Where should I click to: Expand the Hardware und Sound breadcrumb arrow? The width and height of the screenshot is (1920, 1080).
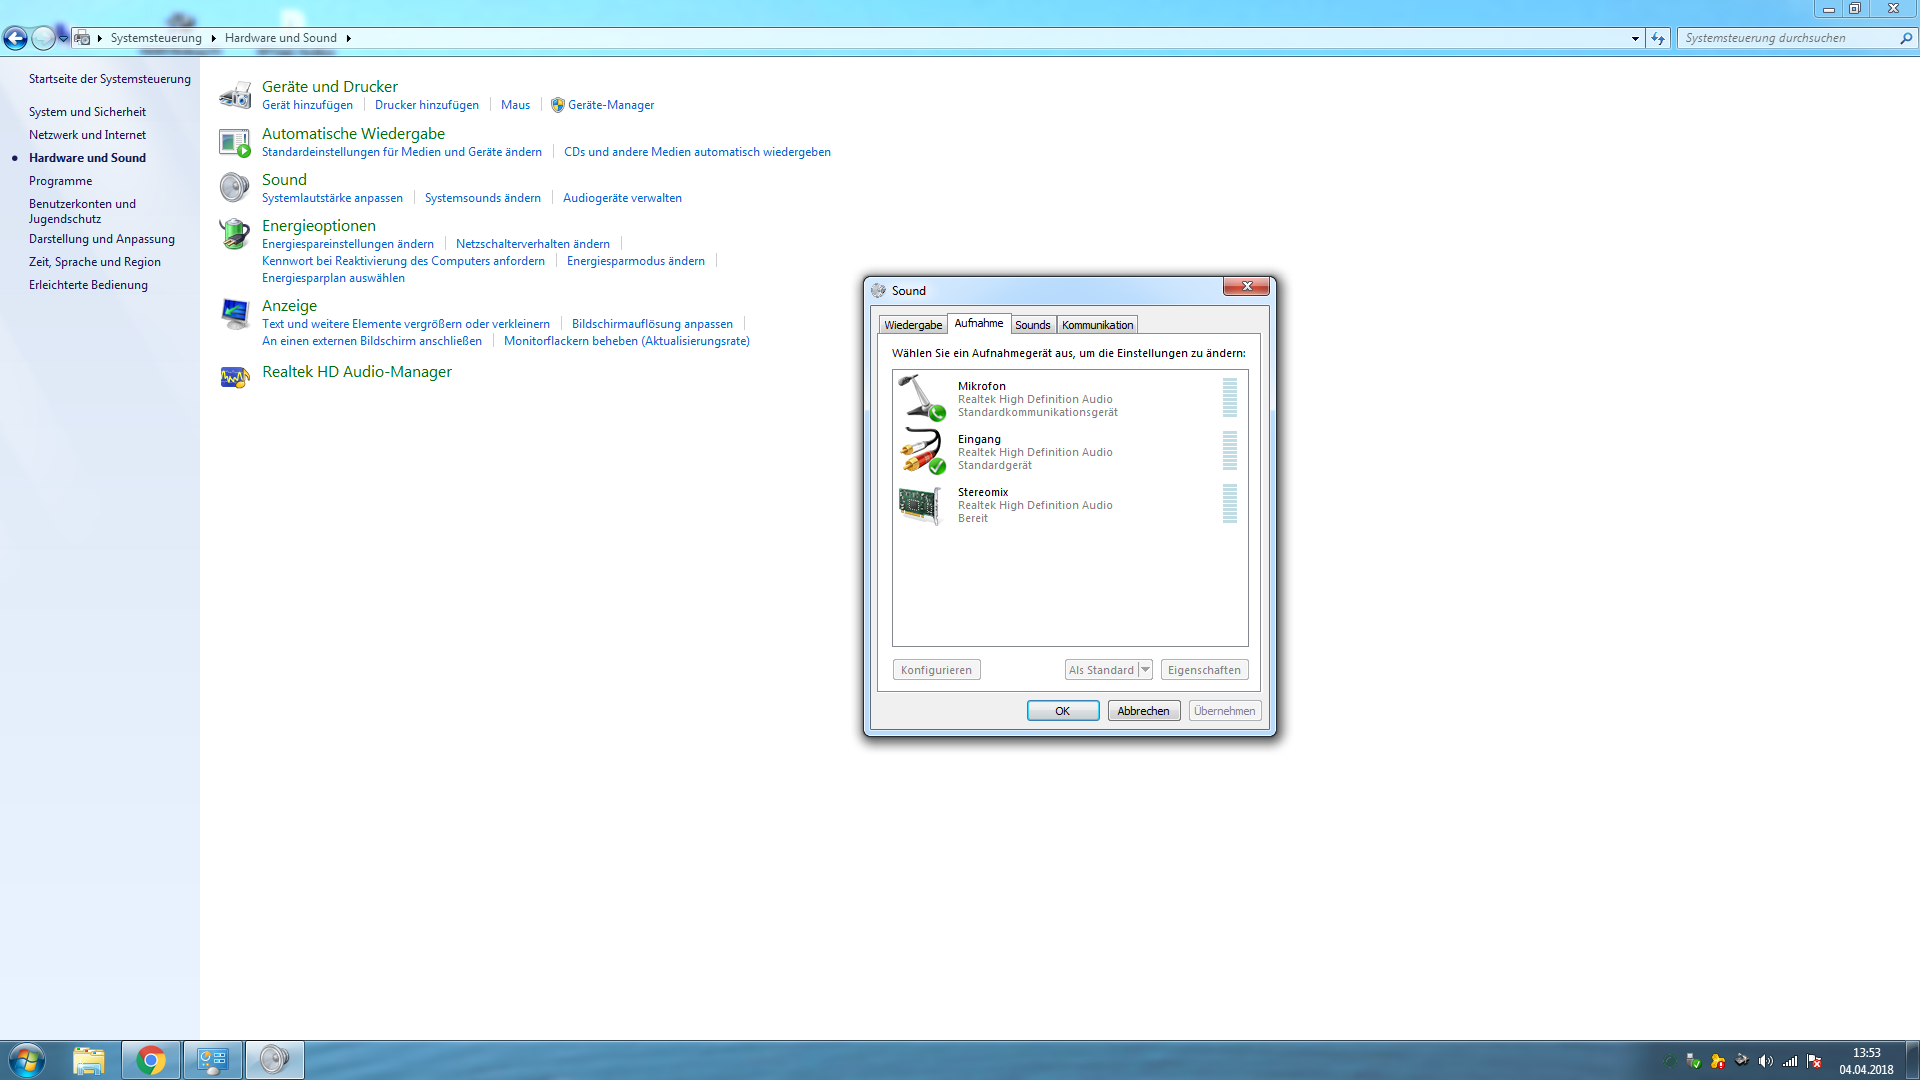point(348,38)
